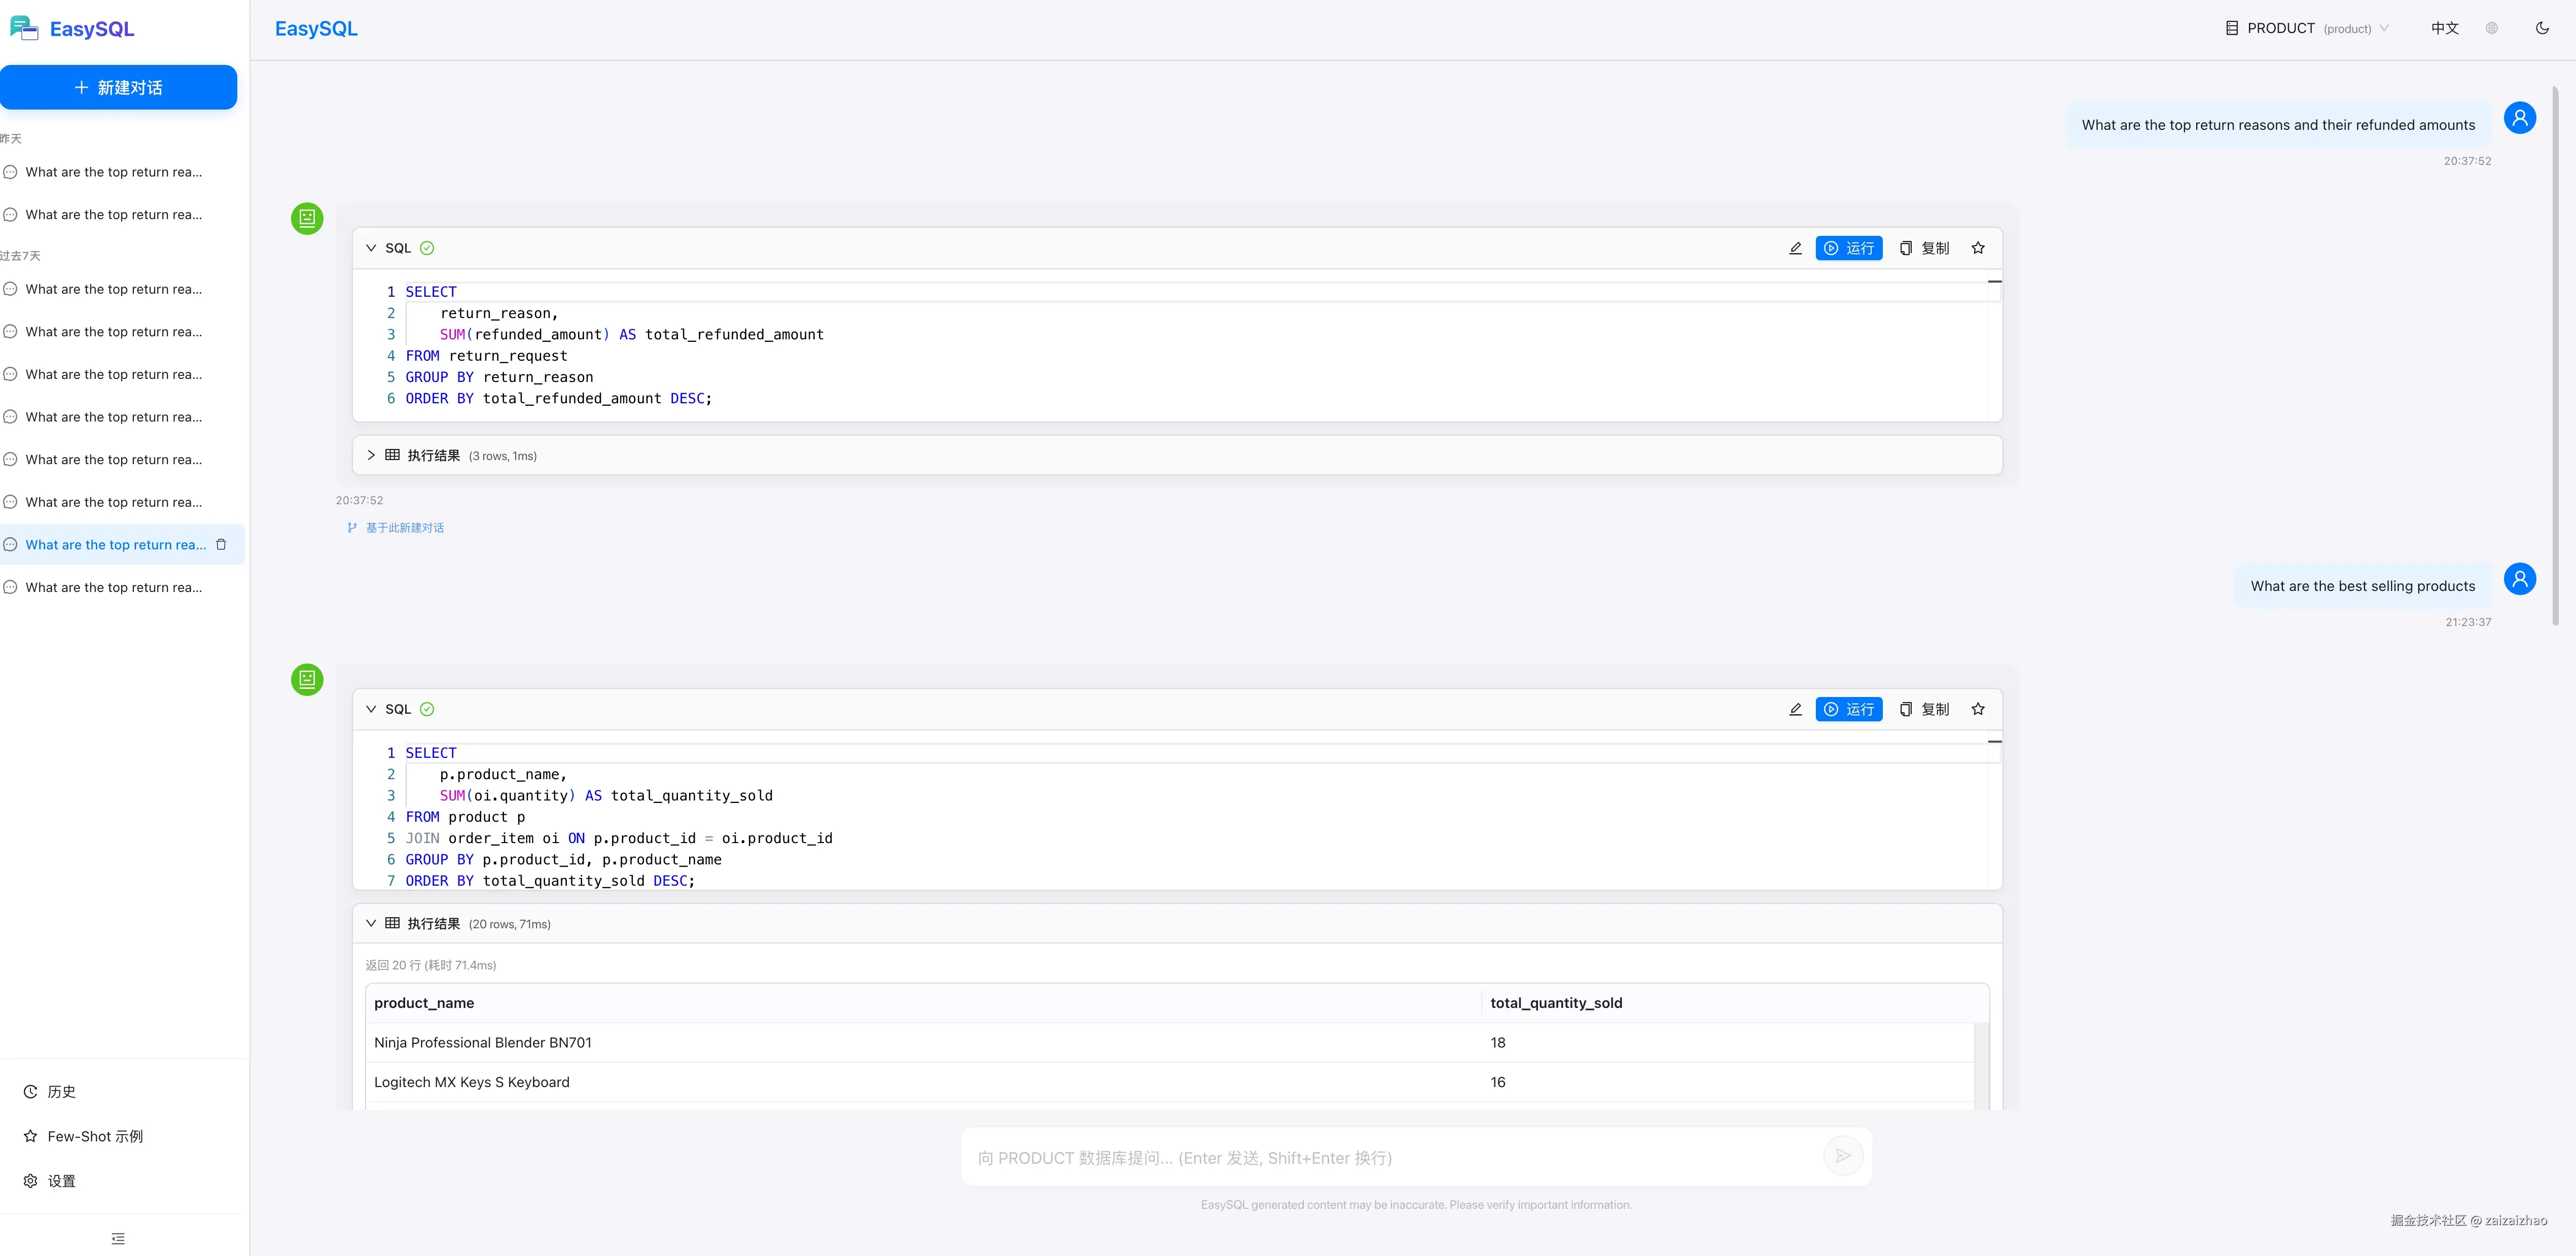Screen dimensions: 2576x1256
Task: Focus the PRODUCT database question input field
Action: pyautogui.click(x=1390, y=1157)
